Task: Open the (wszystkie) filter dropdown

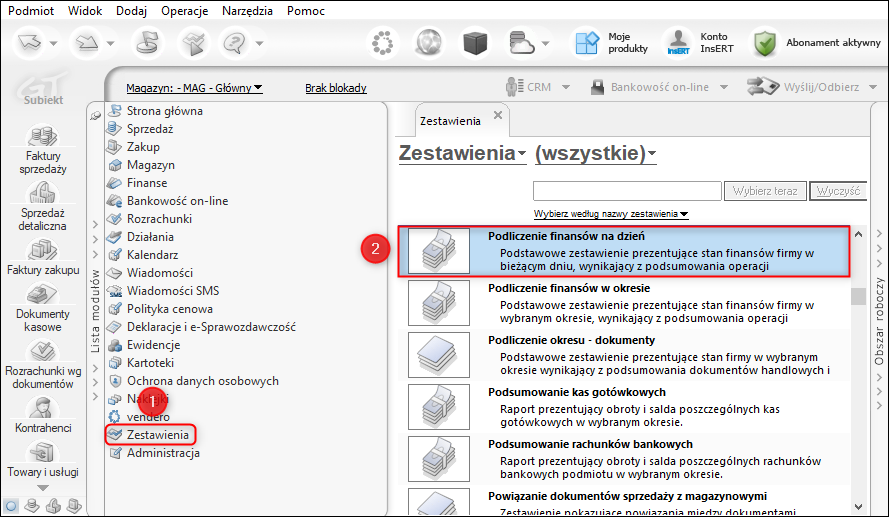Action: pos(595,153)
